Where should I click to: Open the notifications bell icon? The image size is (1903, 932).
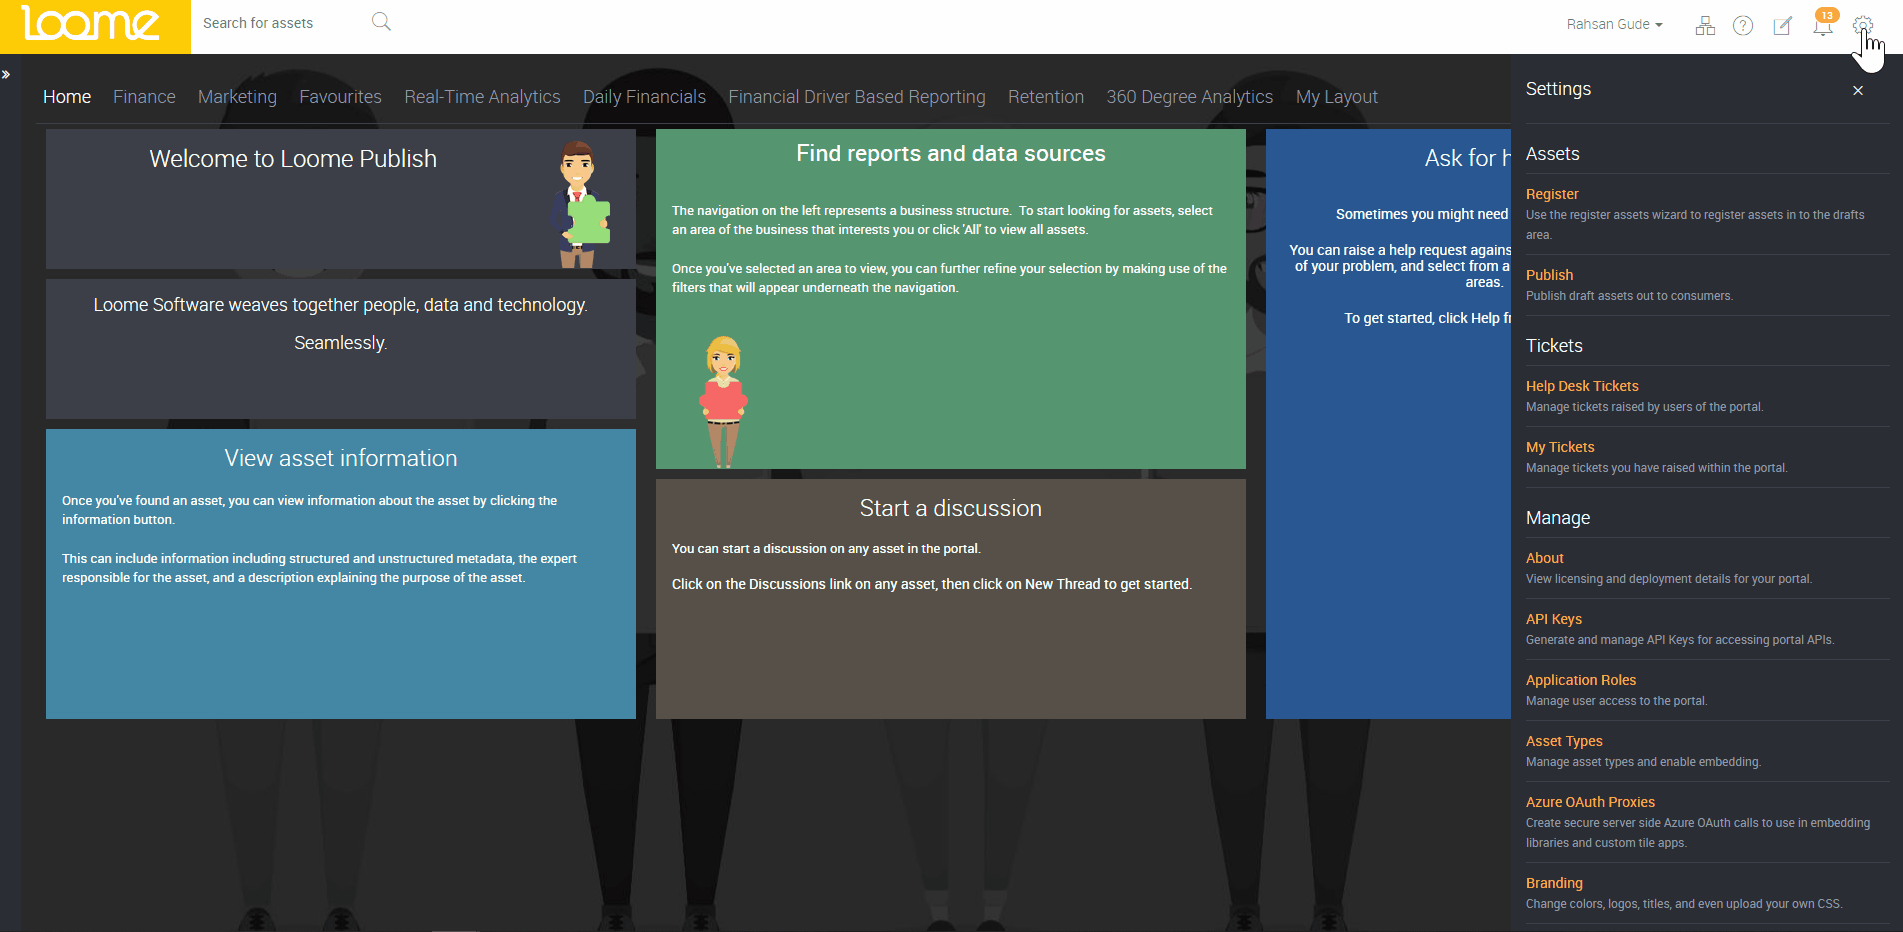[x=1822, y=27]
